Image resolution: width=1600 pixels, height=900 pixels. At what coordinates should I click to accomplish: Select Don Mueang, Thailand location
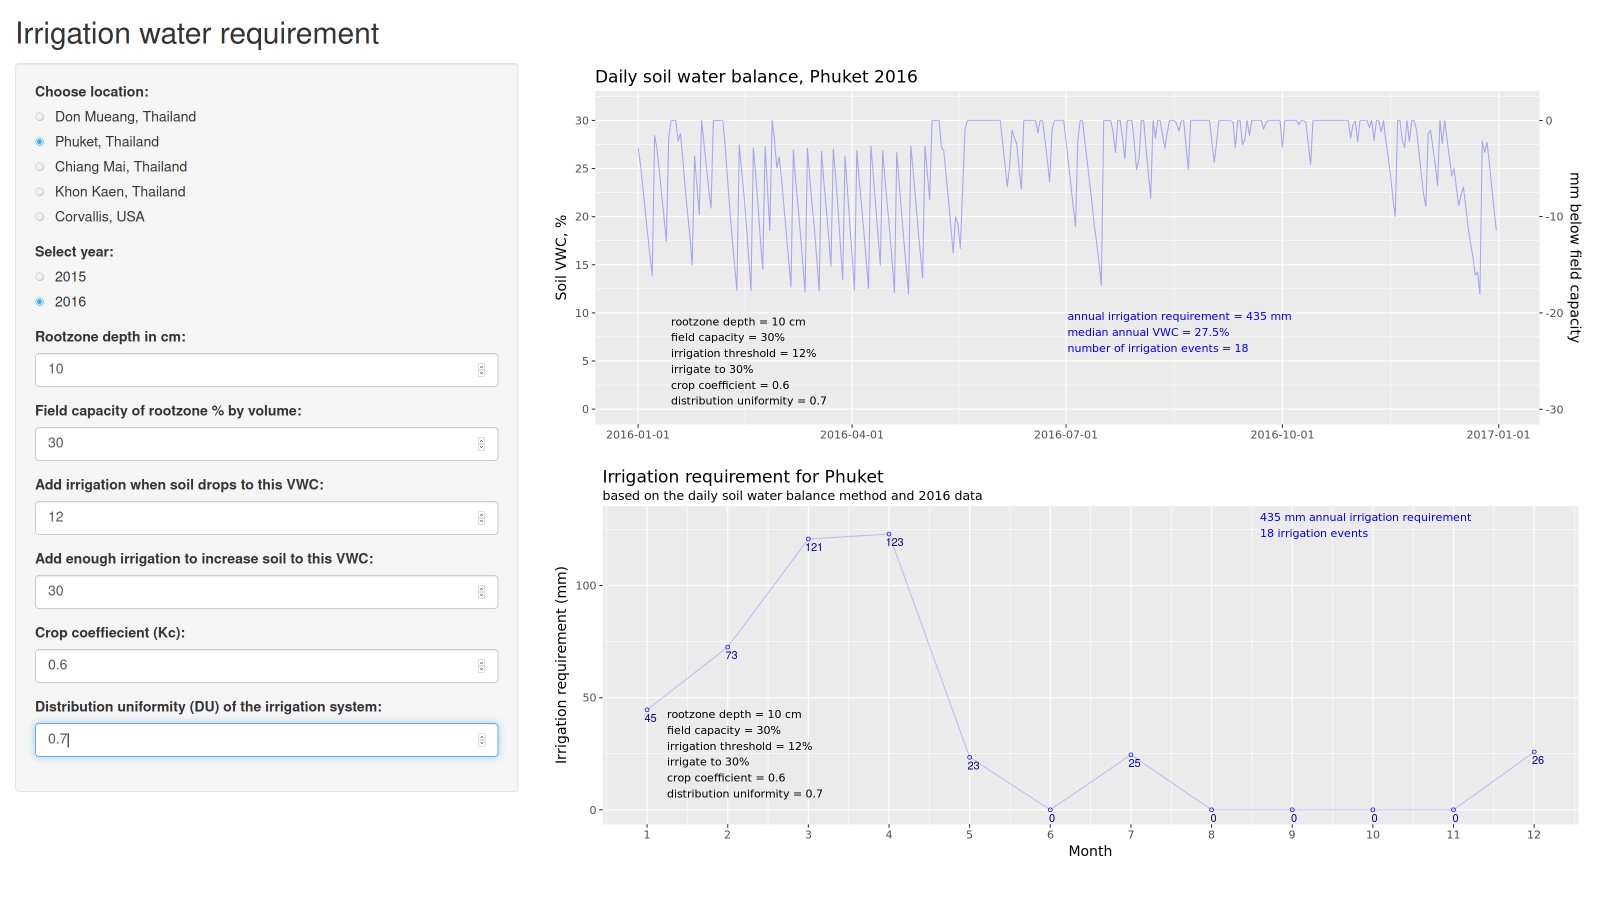click(40, 117)
